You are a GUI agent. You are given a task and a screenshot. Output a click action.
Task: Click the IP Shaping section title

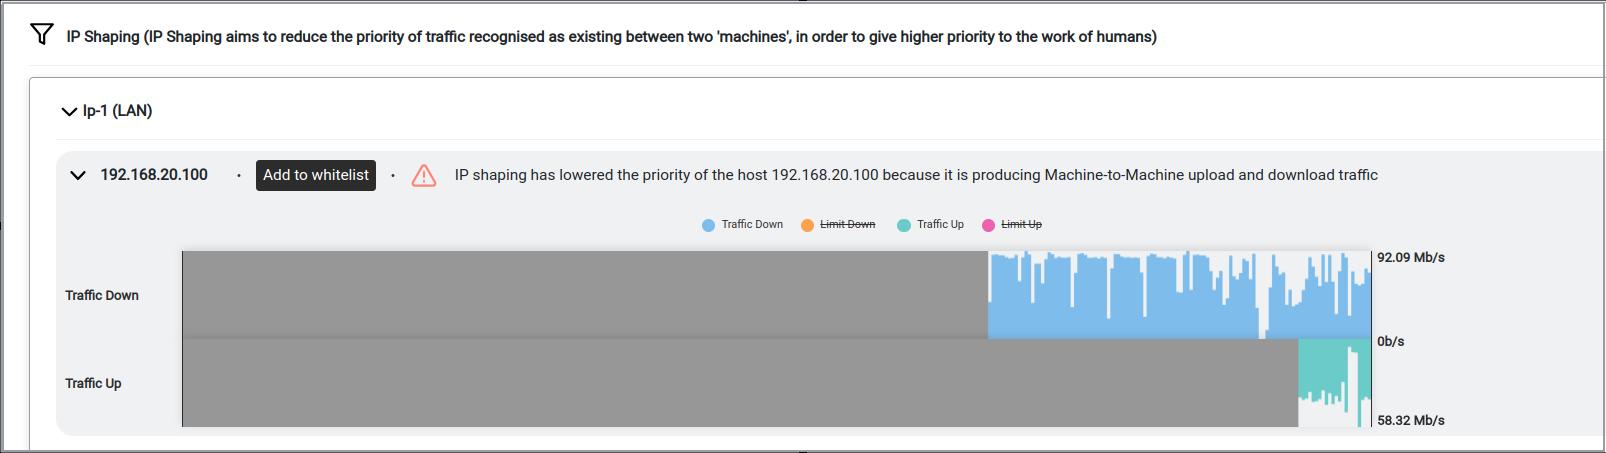pyautogui.click(x=611, y=37)
